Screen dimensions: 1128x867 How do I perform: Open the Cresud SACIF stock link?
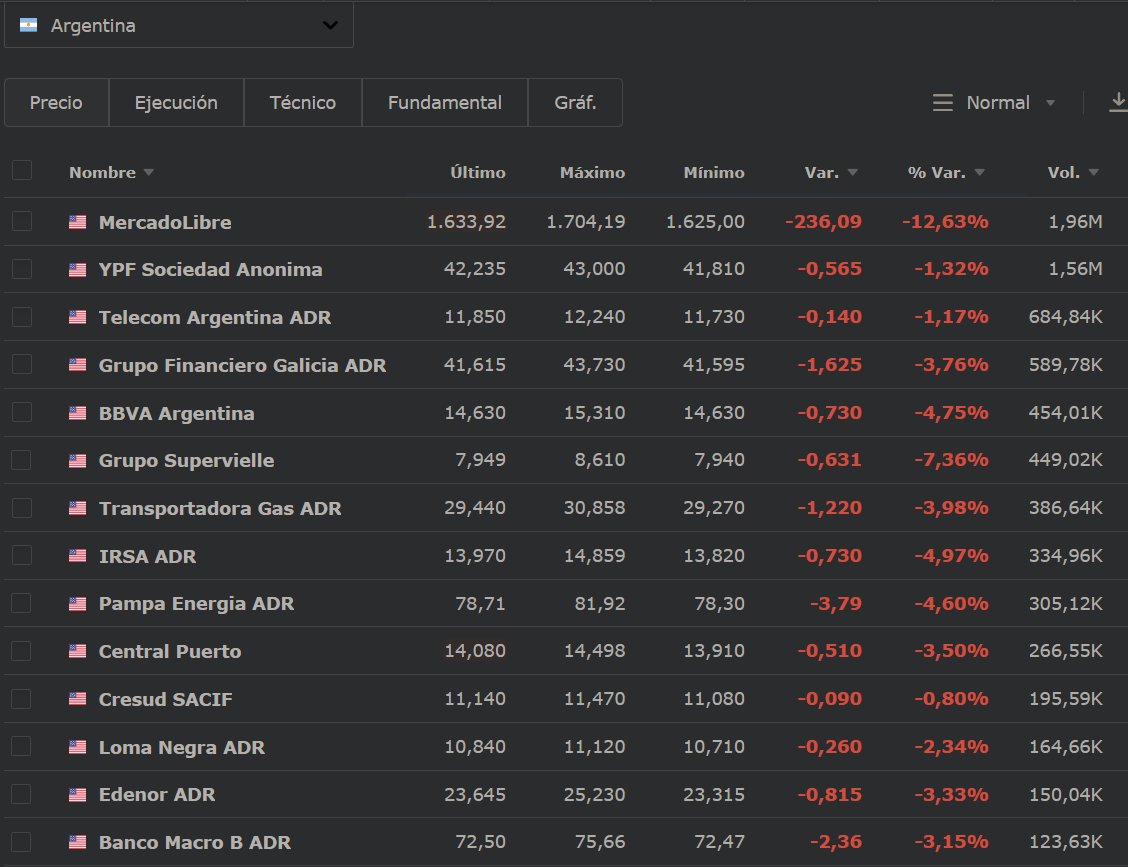pyautogui.click(x=165, y=699)
